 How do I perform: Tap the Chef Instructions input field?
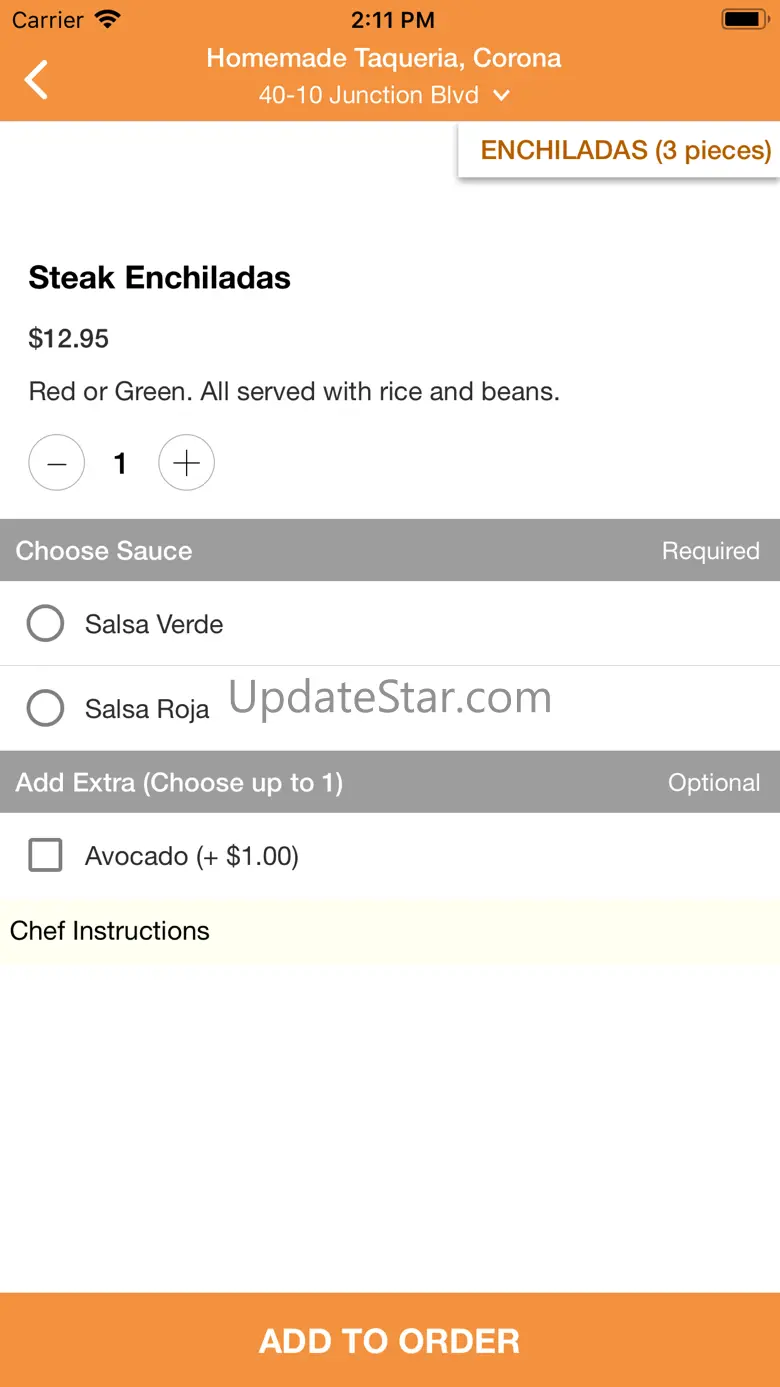pos(390,931)
